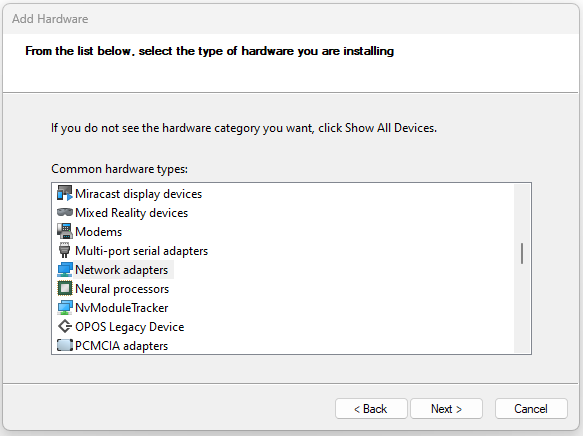Select Multi-port serial adapters text entry
Viewport: 583px width, 436px height.
[x=141, y=251]
